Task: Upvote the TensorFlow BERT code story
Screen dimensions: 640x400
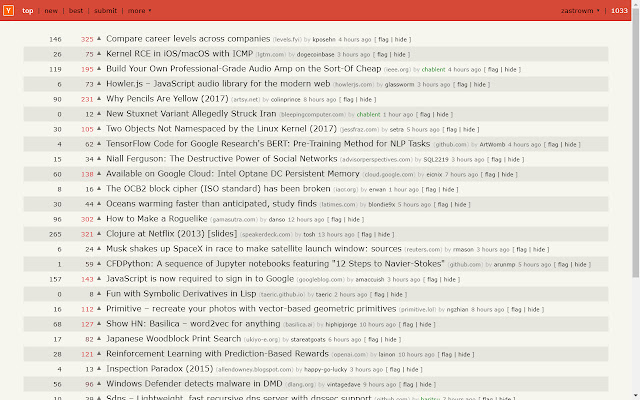Action: pos(99,143)
